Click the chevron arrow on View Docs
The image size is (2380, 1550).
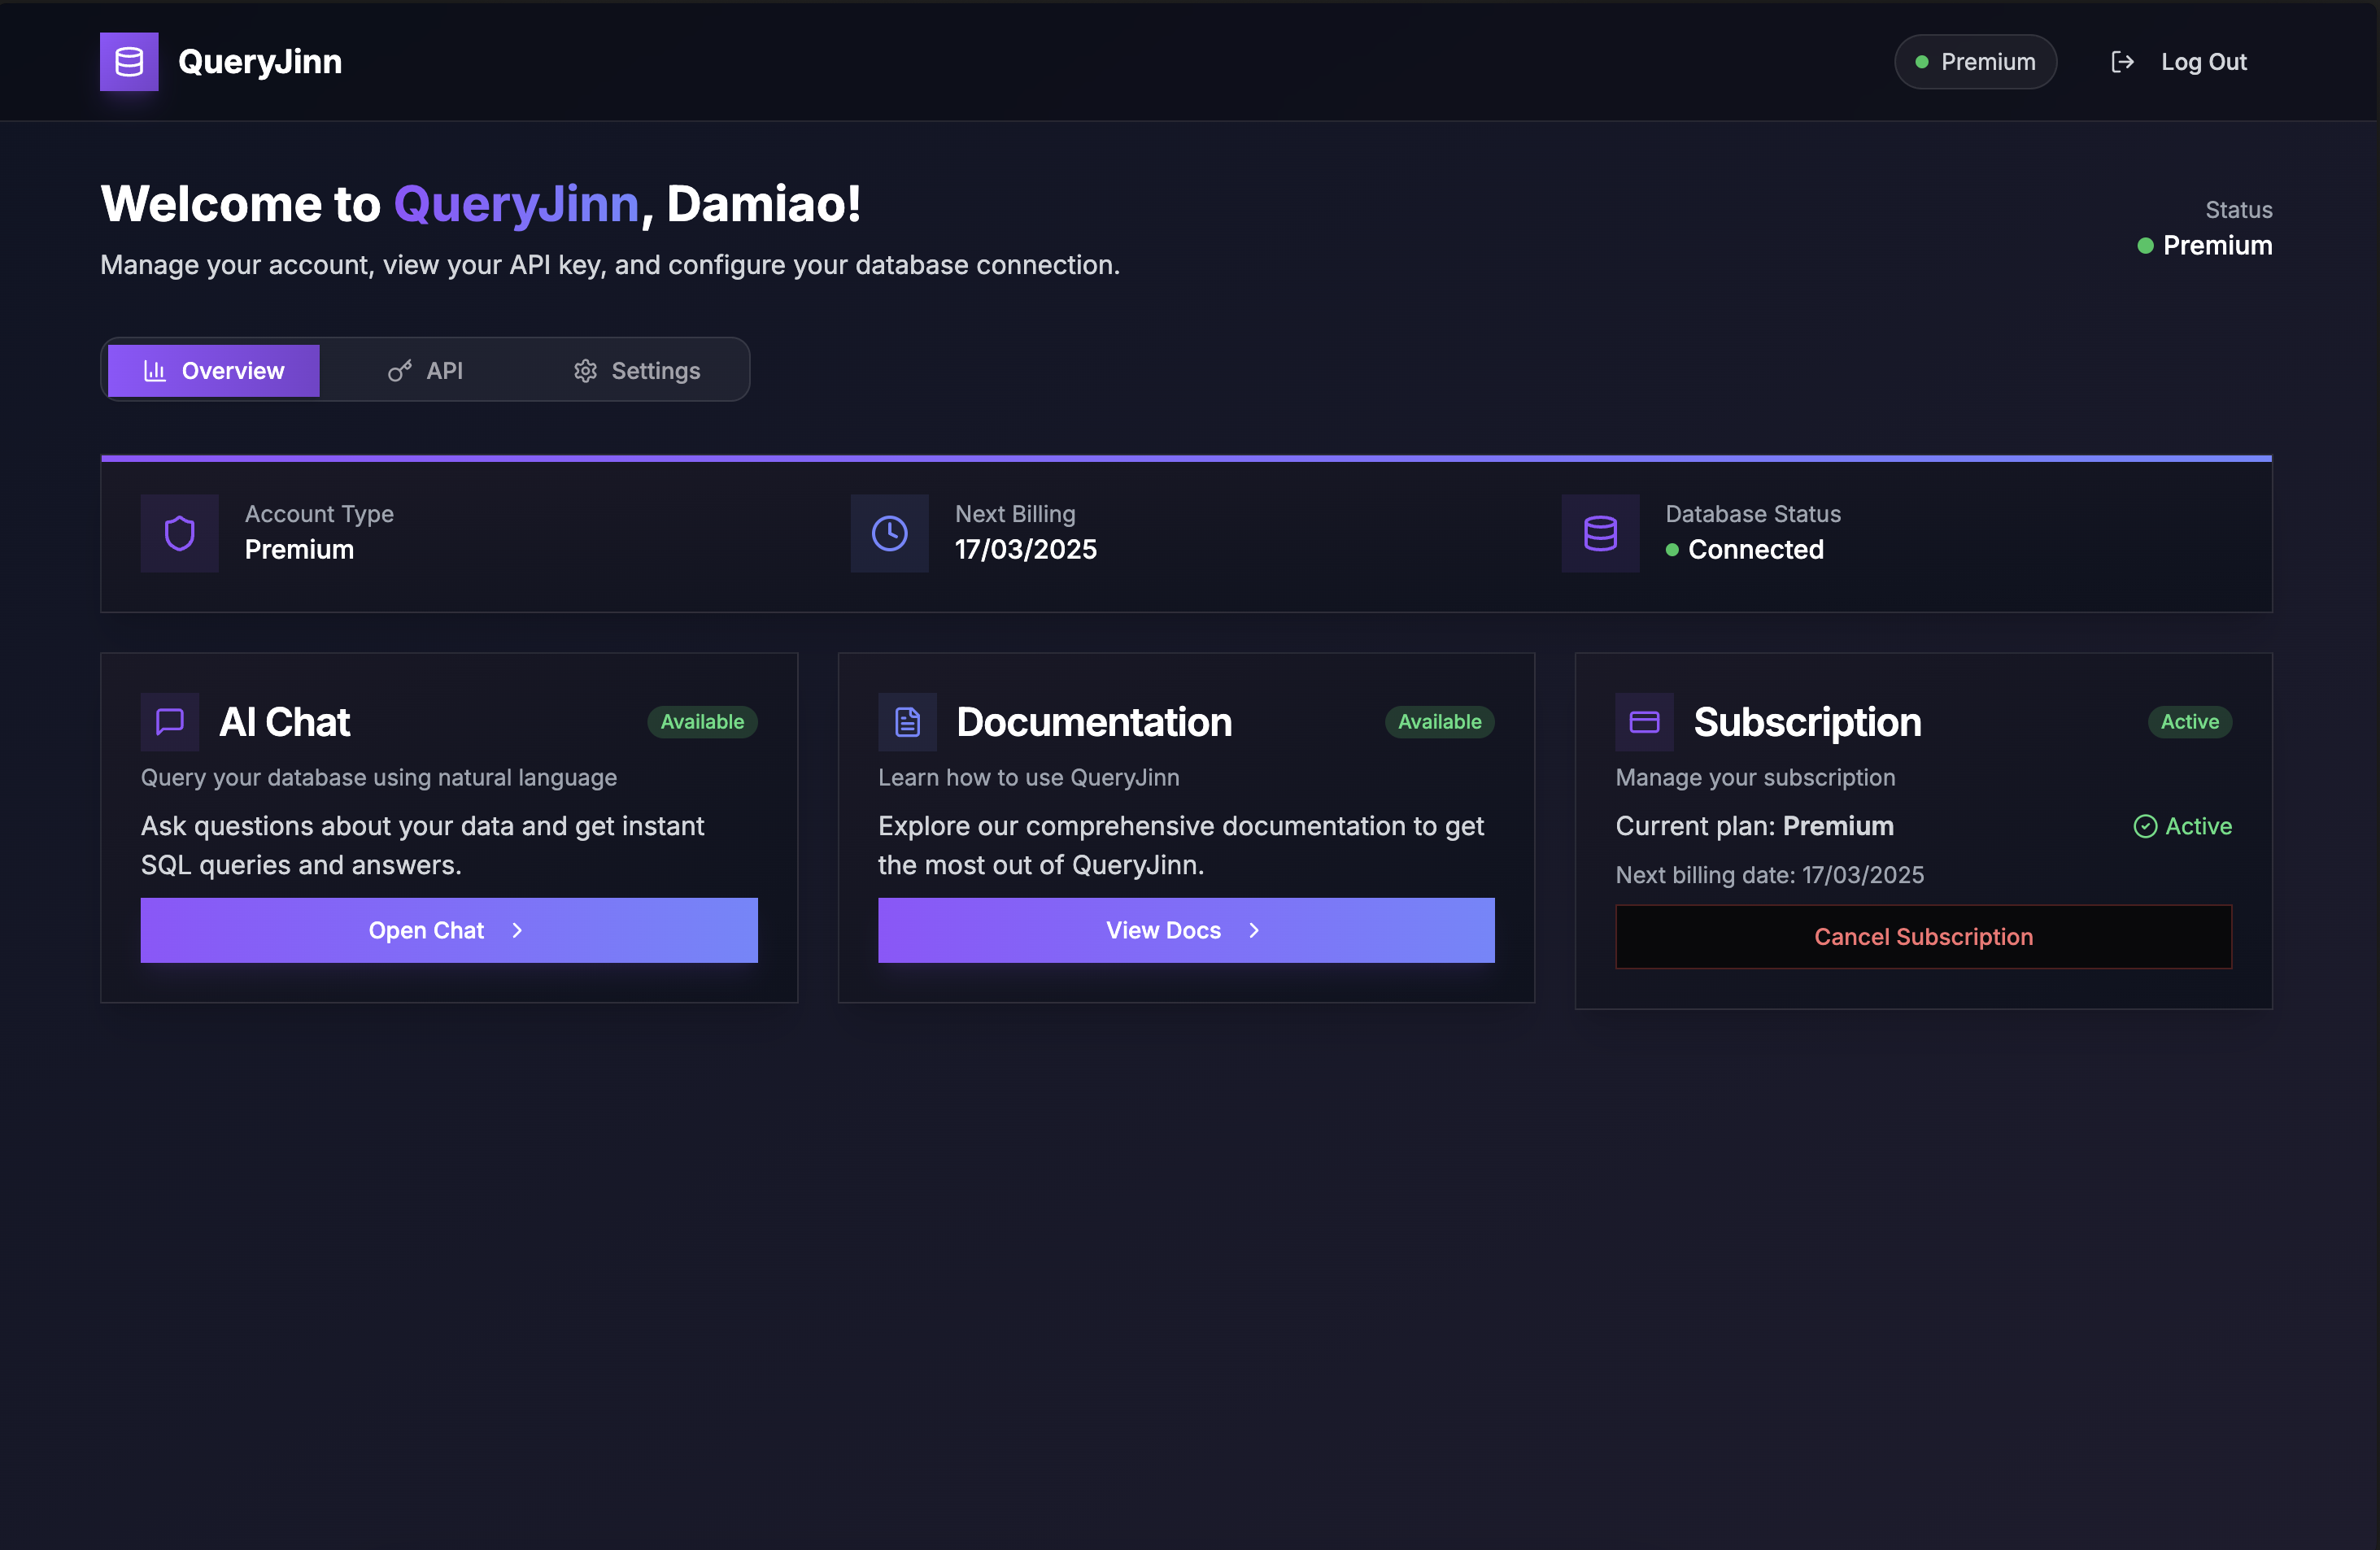(1254, 930)
